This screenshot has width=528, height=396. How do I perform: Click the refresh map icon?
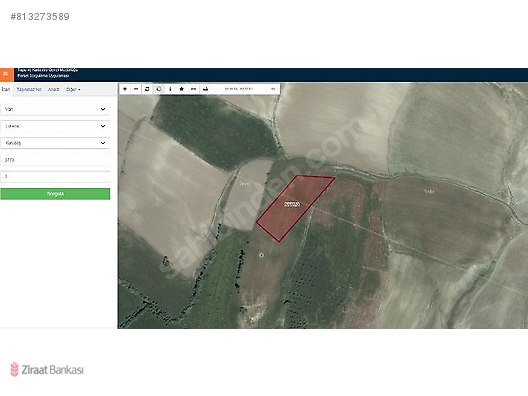pyautogui.click(x=147, y=89)
